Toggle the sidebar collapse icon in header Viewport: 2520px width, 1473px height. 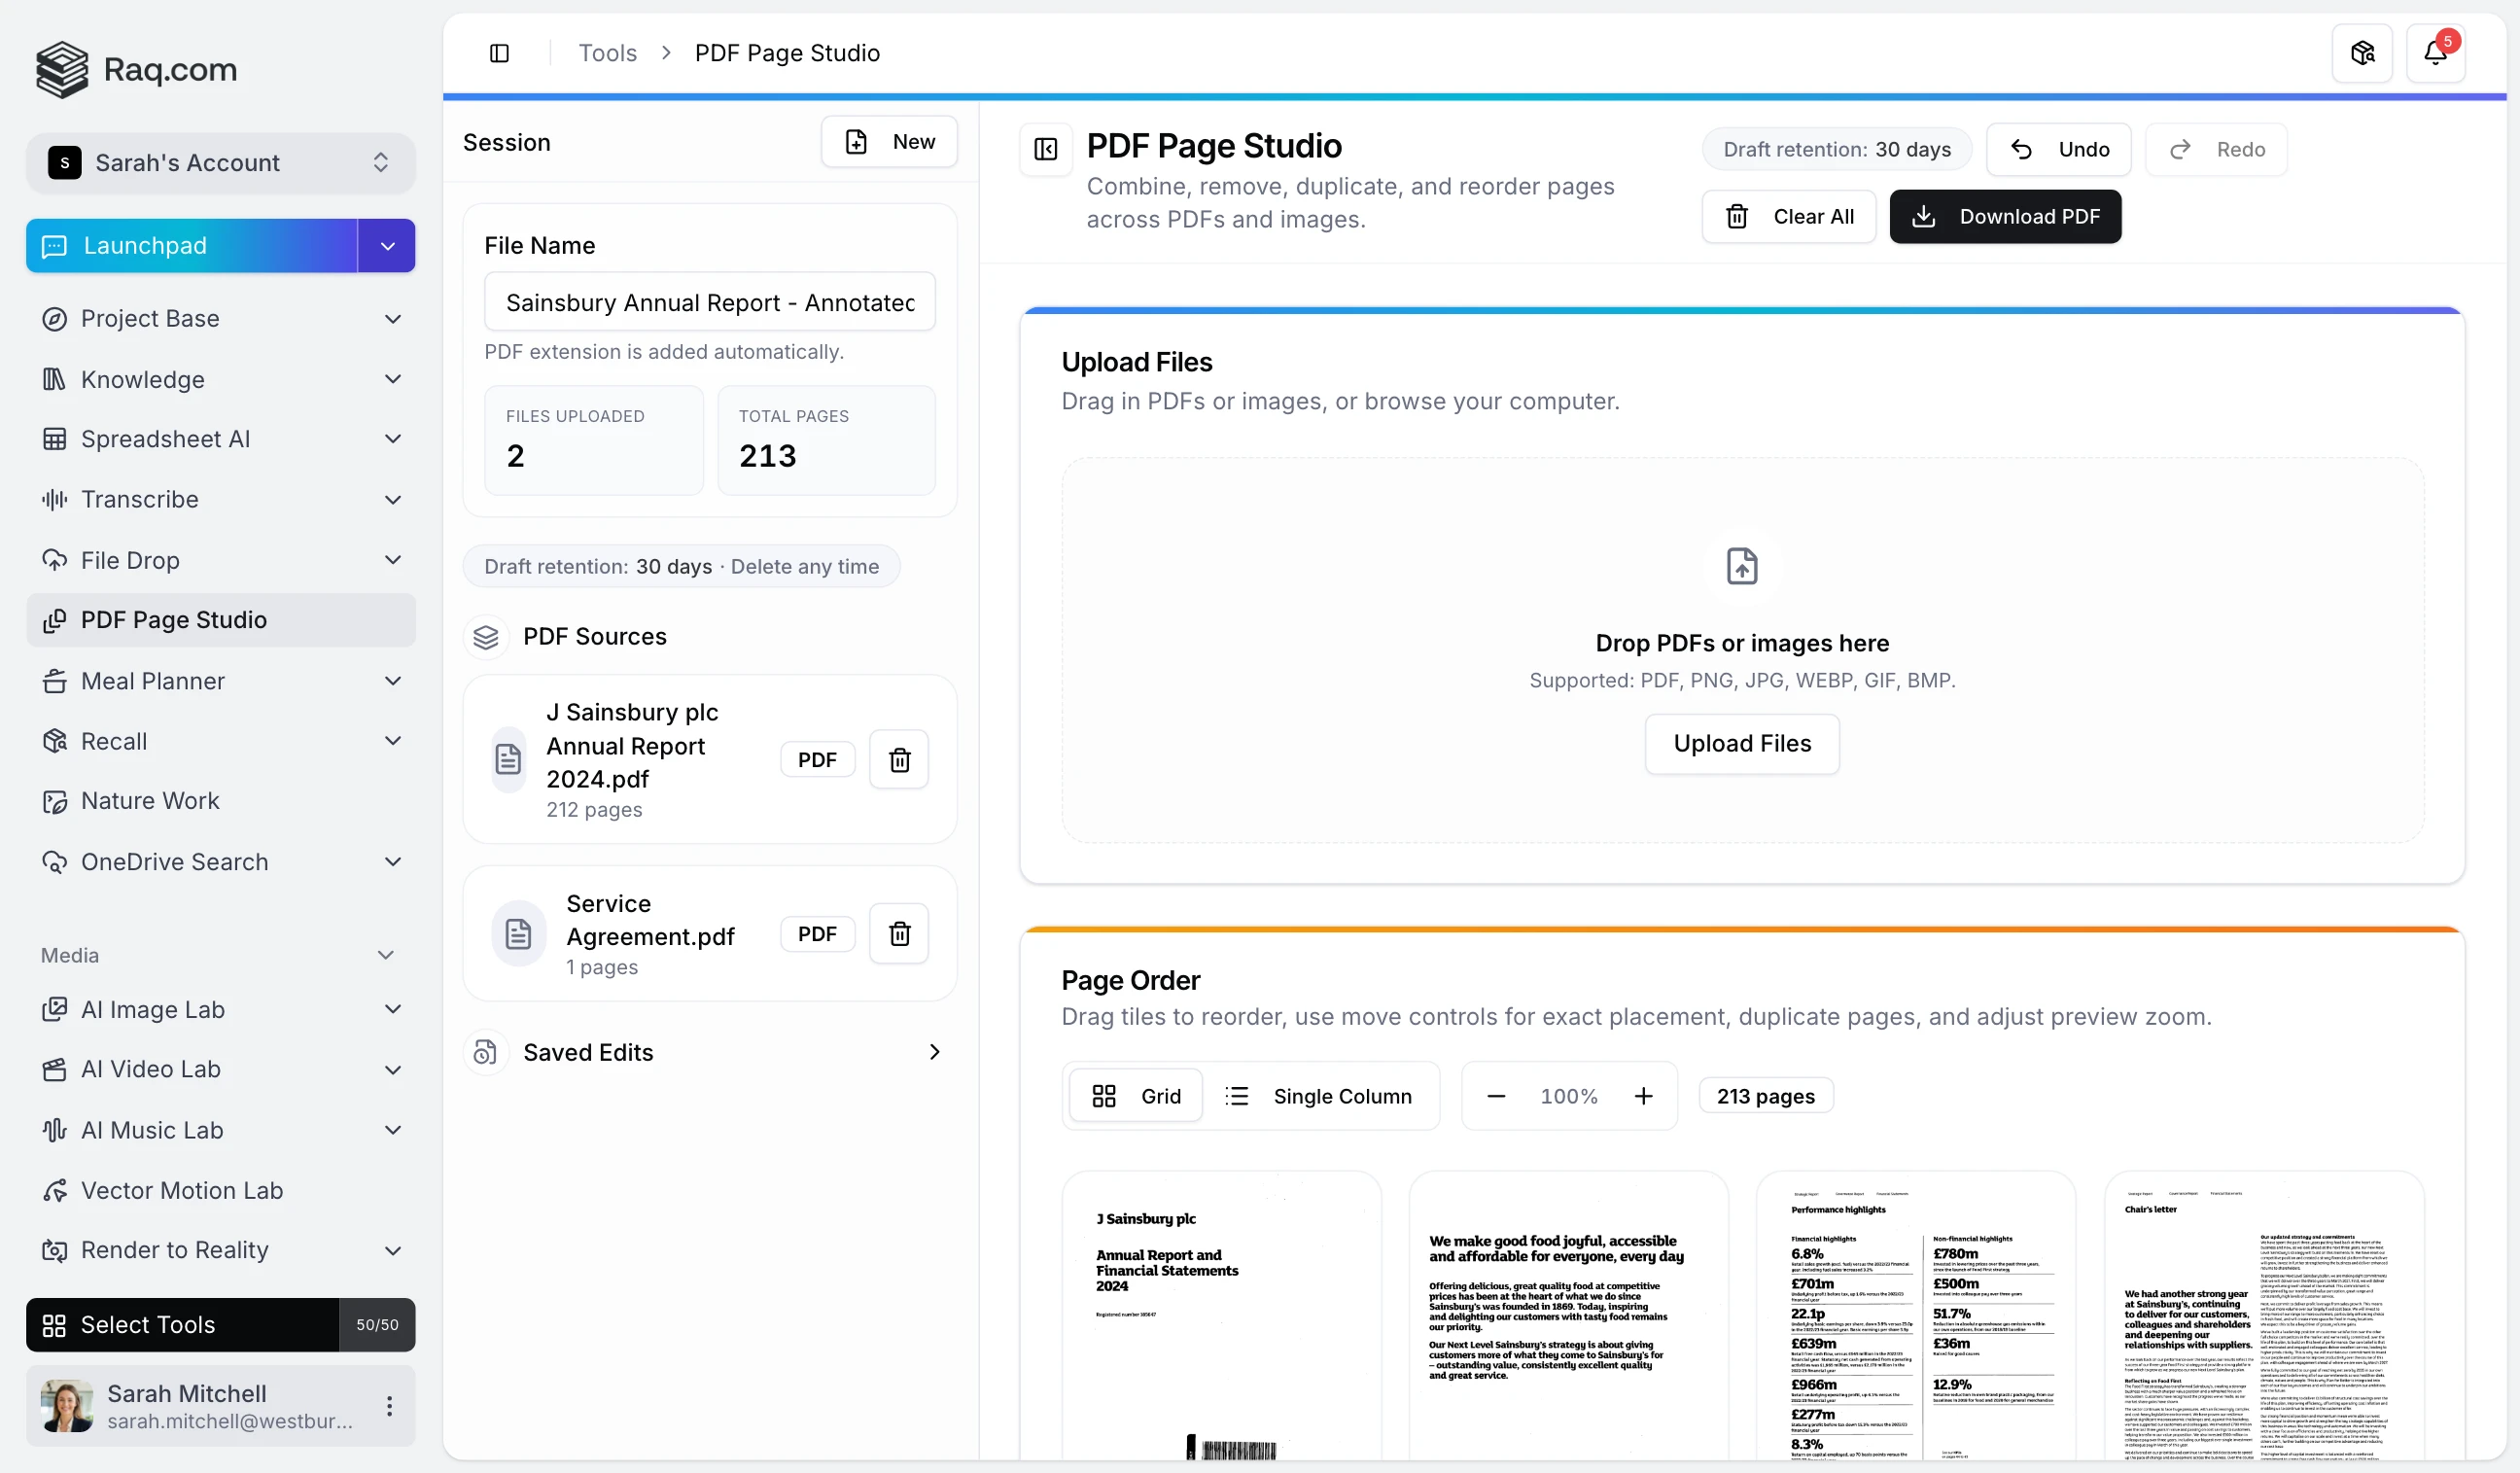point(500,53)
